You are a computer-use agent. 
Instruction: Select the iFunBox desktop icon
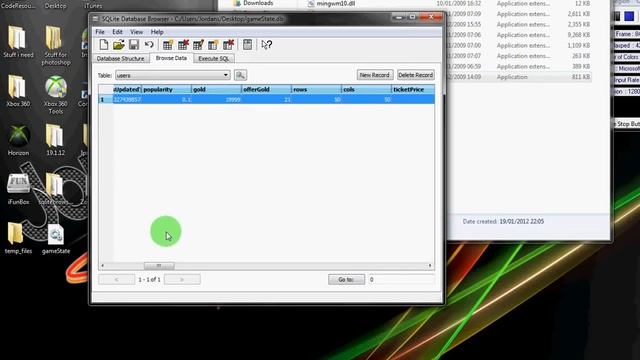18,189
